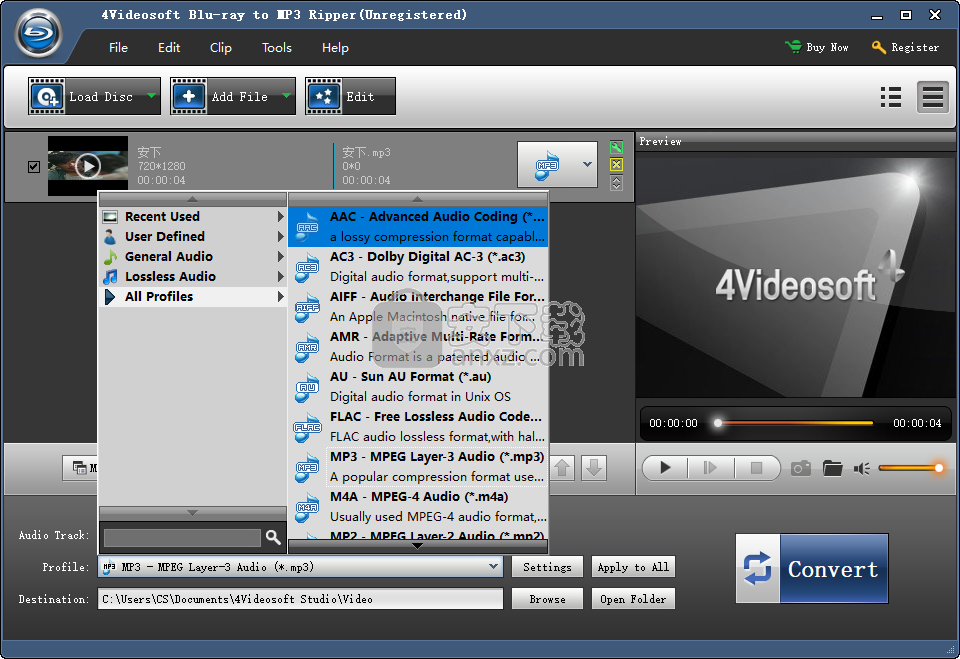
Task: Open the Load Disc dropdown arrow
Action: click(152, 96)
